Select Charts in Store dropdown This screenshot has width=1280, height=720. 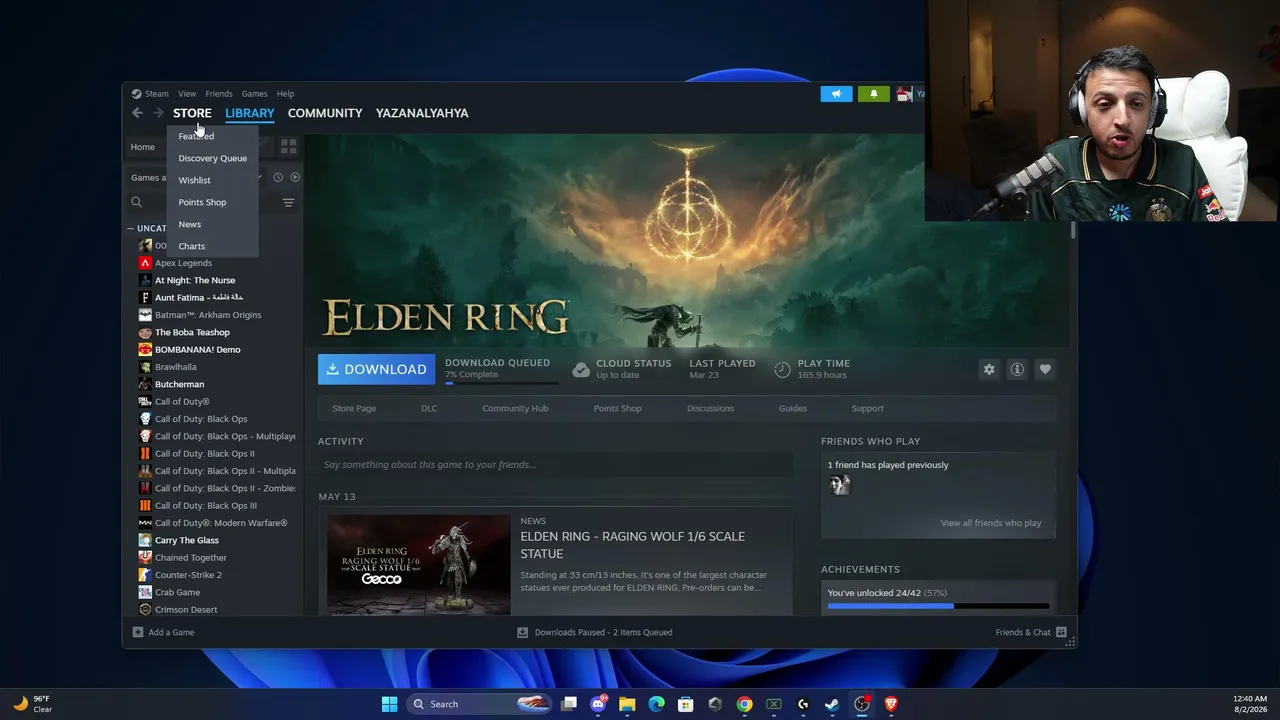(192, 246)
